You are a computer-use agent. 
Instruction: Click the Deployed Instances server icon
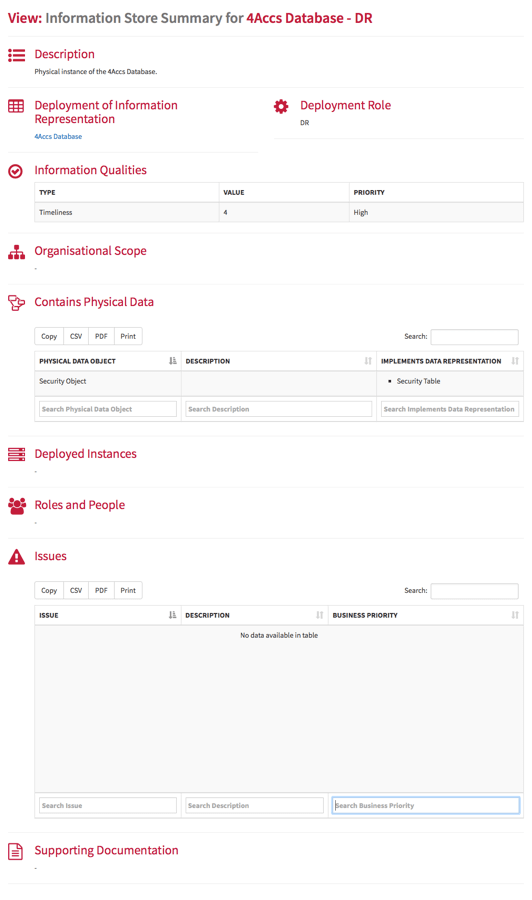tap(16, 455)
